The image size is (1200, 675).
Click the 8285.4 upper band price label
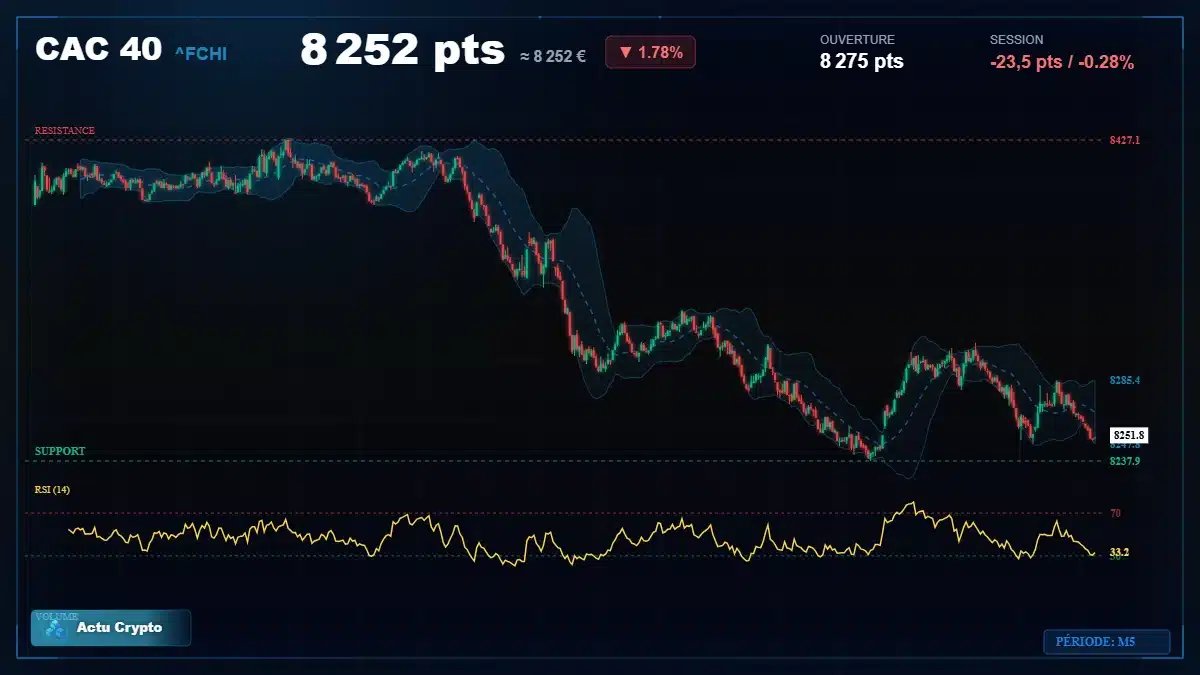click(1125, 381)
